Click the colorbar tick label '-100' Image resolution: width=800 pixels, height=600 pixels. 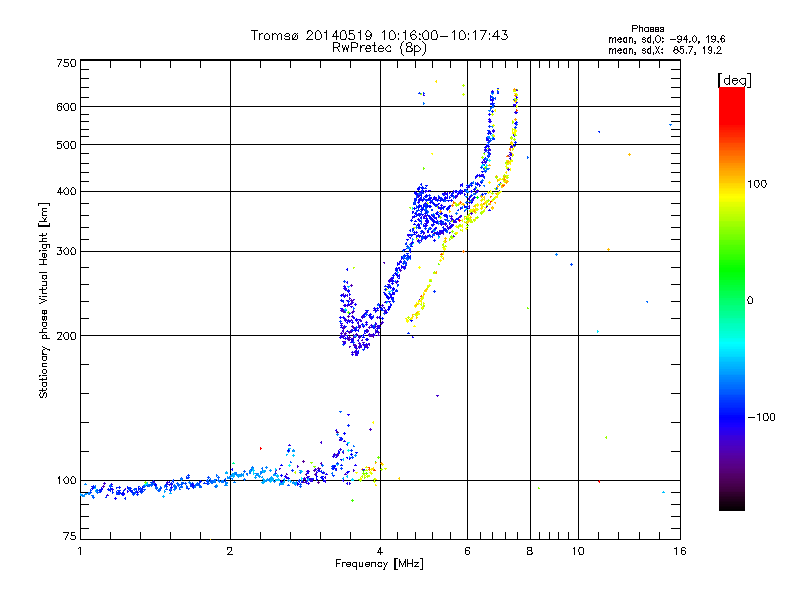point(761,417)
